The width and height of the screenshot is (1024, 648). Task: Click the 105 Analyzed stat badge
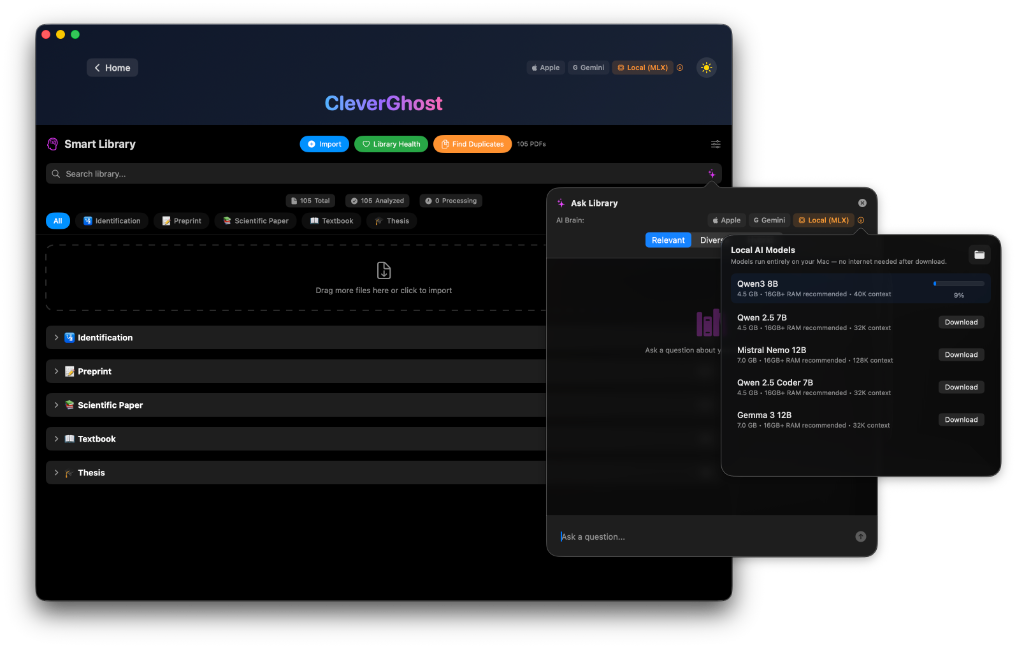click(x=377, y=201)
